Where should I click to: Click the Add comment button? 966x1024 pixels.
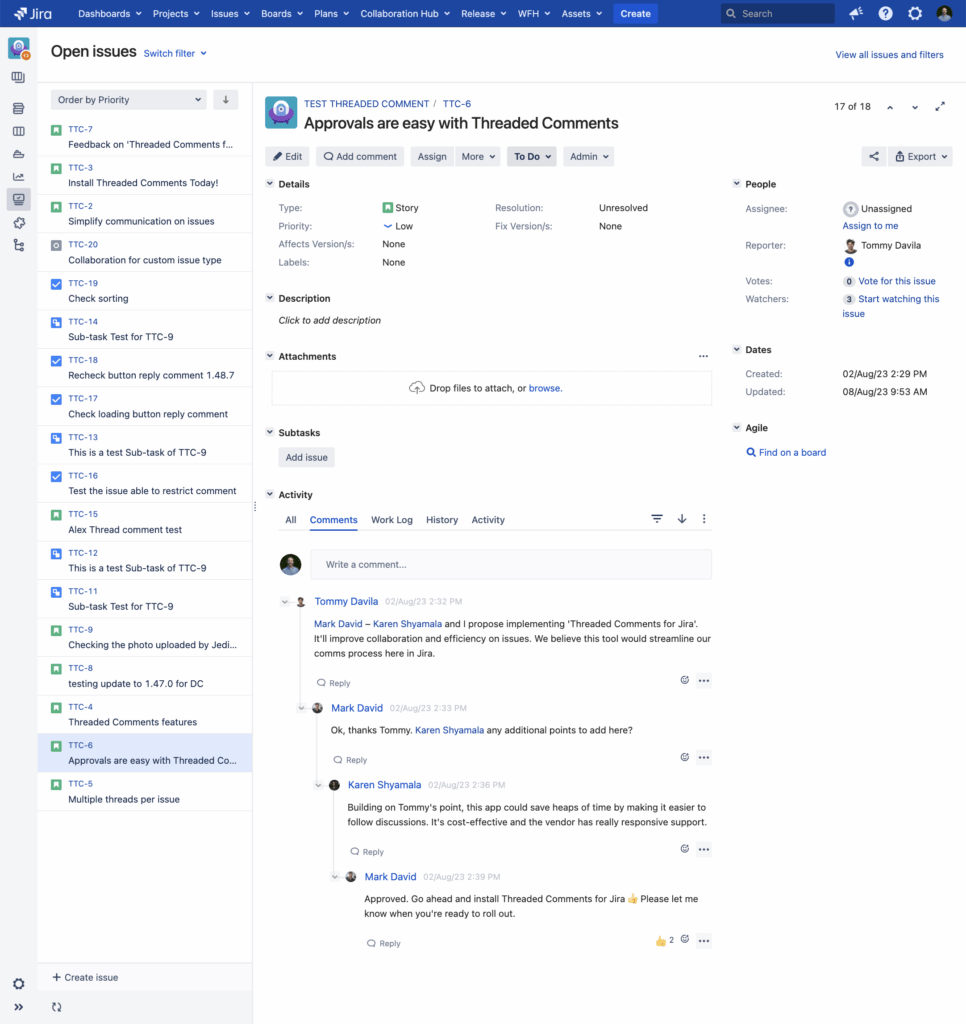[360, 157]
